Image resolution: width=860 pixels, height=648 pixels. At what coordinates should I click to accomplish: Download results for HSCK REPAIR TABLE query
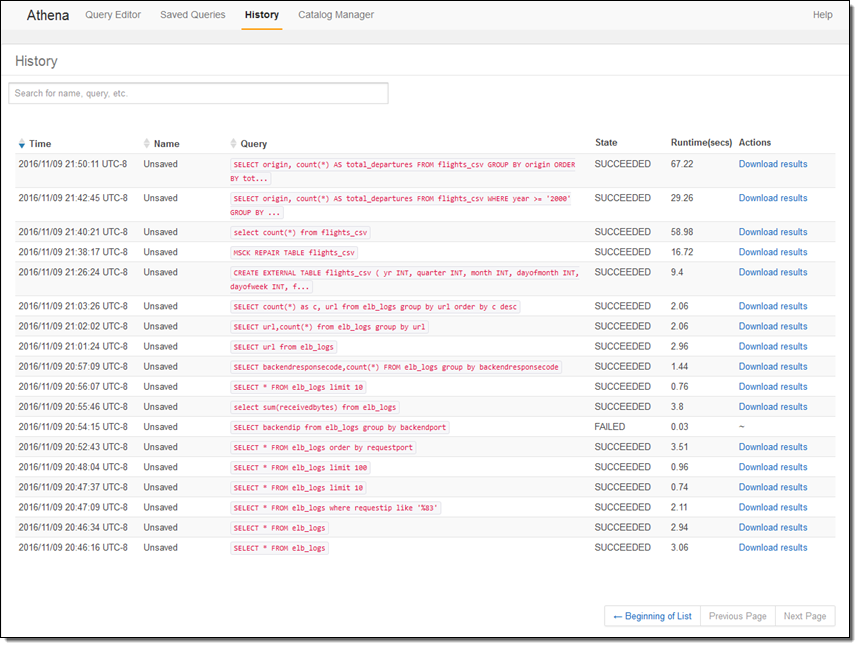pyautogui.click(x=772, y=252)
